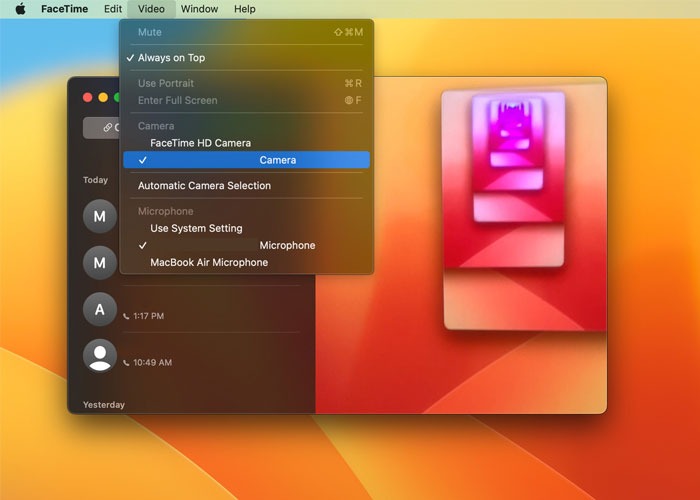Select FaceTime HD Camera
Screen dimensions: 700x500
click(246, 143)
